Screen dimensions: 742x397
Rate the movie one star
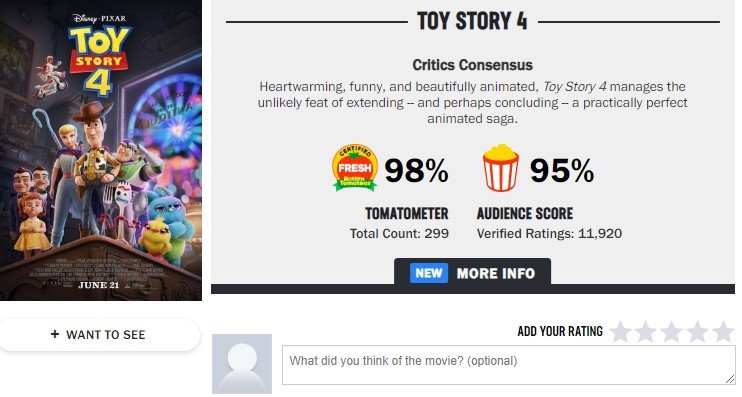(620, 331)
